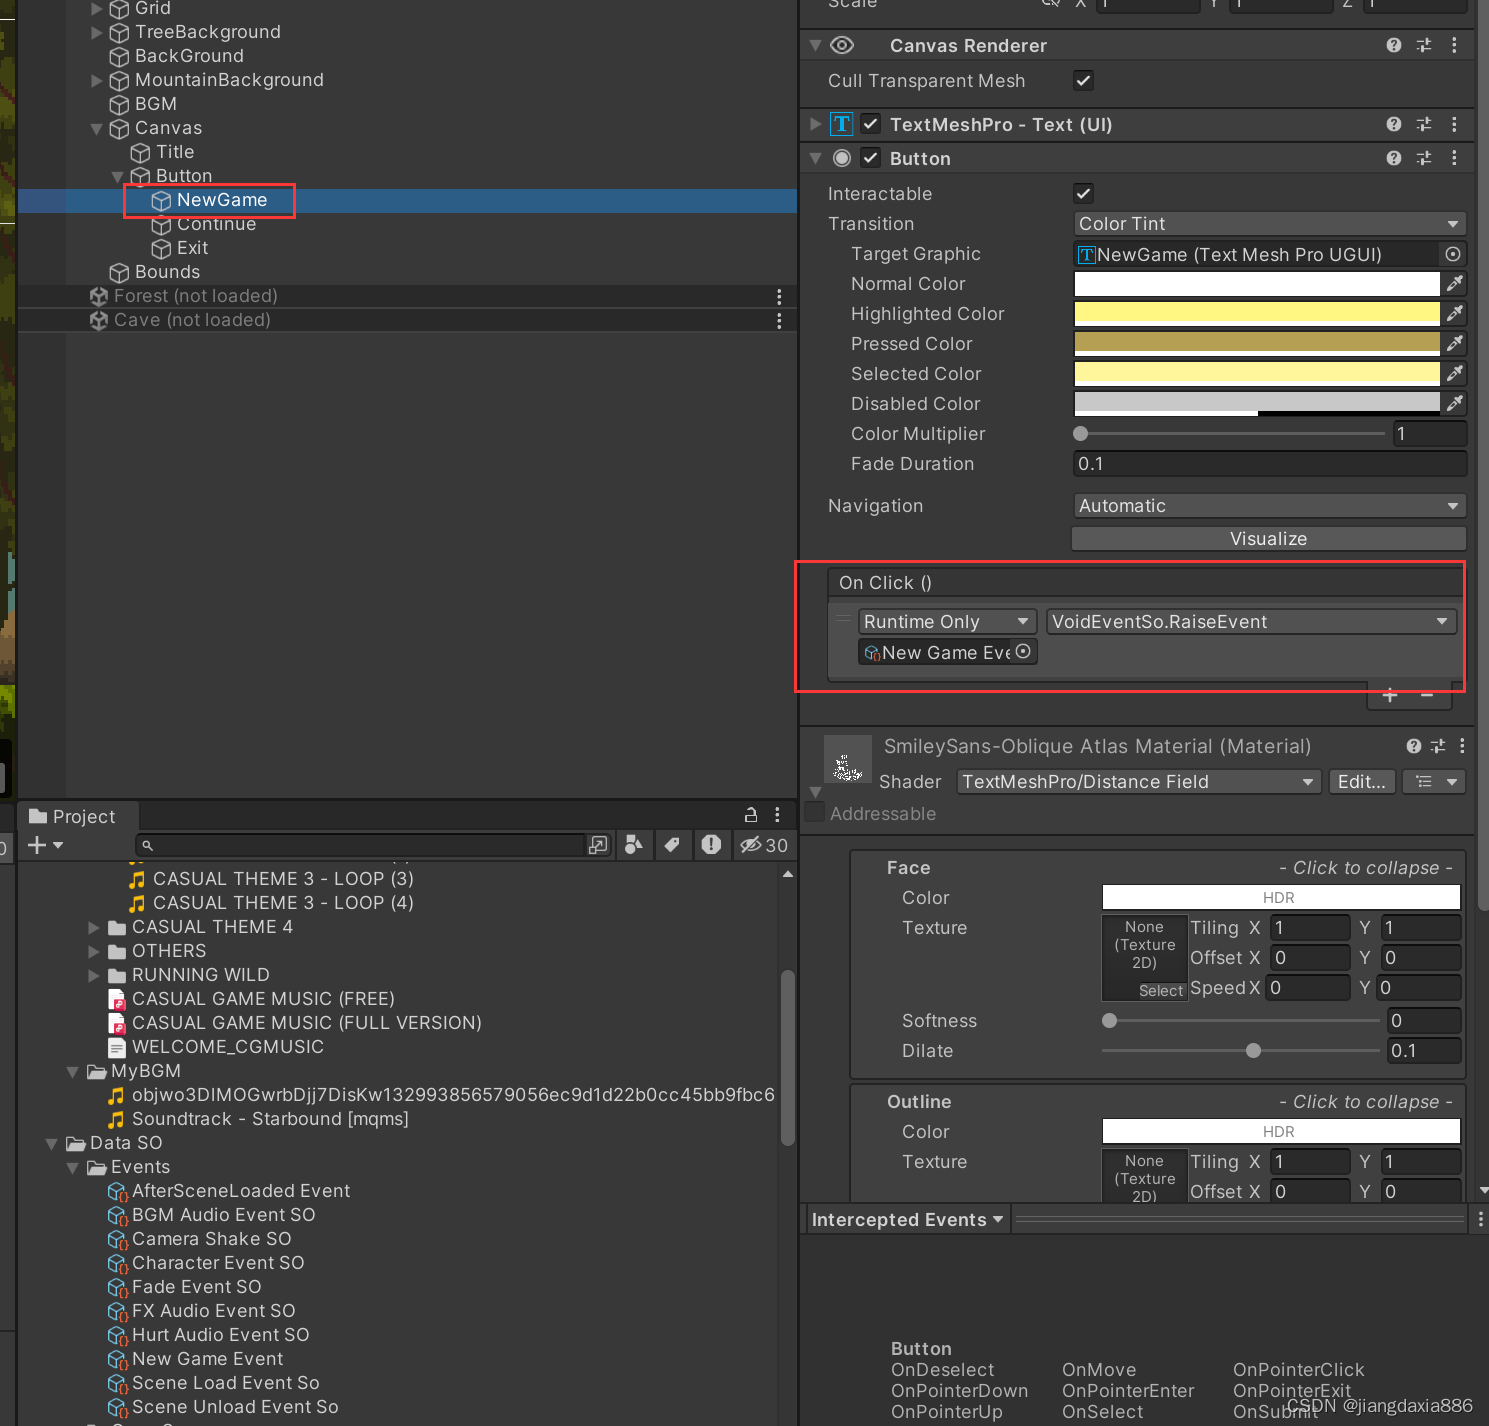Image resolution: width=1489 pixels, height=1426 pixels.
Task: Collapse the Data SO folder
Action: pyautogui.click(x=52, y=1143)
